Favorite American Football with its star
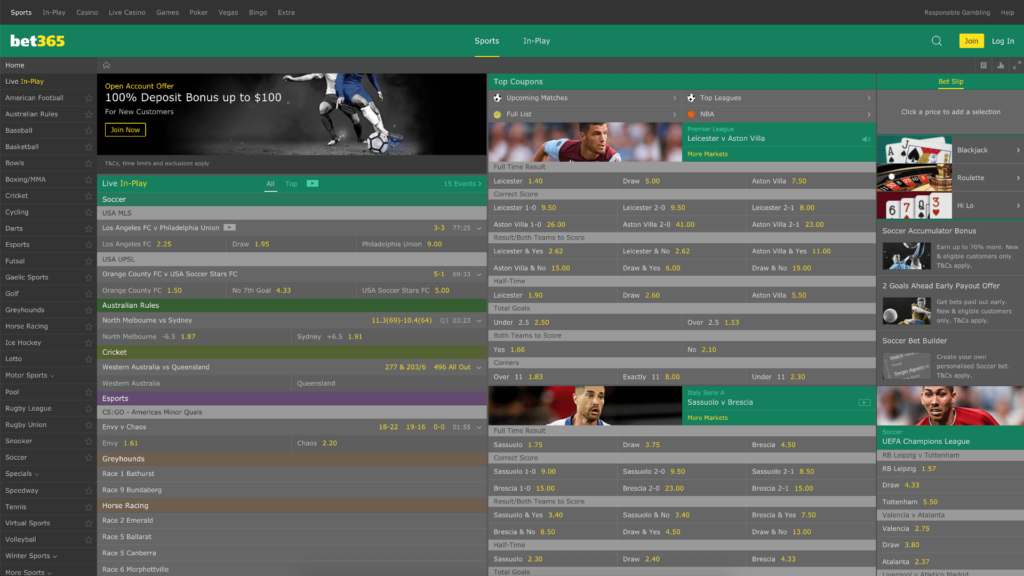This screenshot has height=576, width=1024. [x=88, y=98]
